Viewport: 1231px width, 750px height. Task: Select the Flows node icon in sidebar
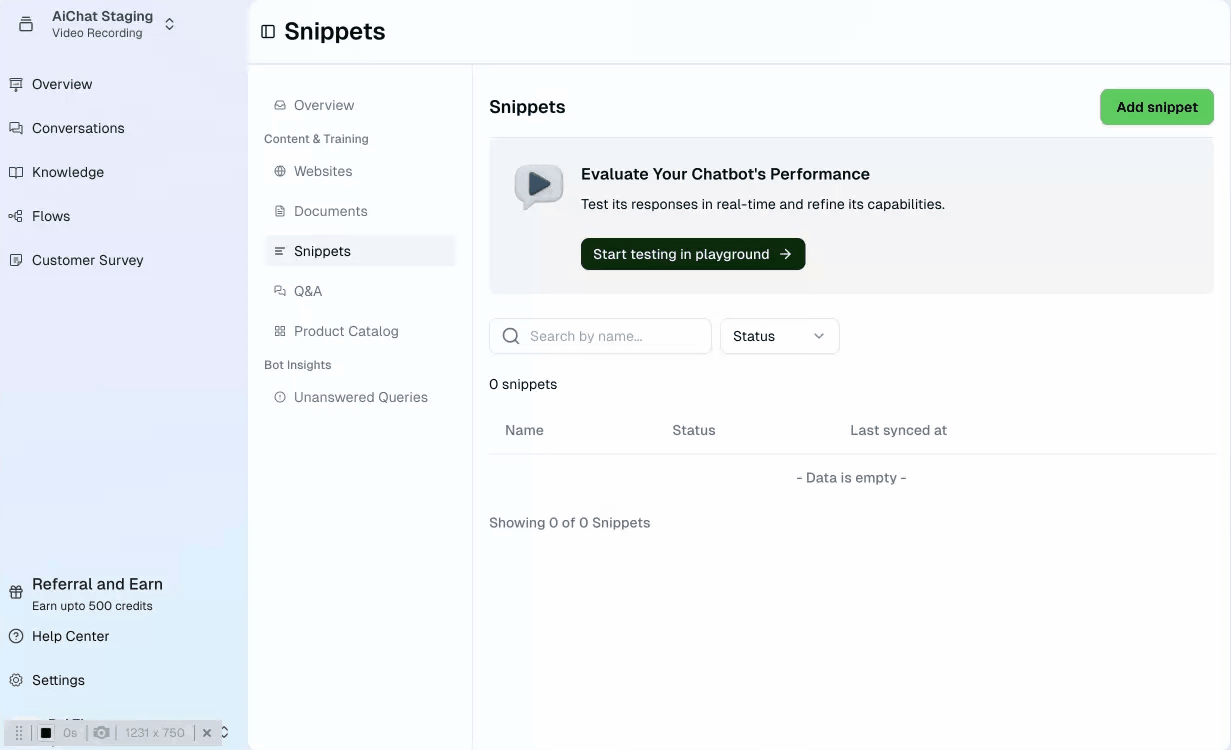tap(17, 216)
